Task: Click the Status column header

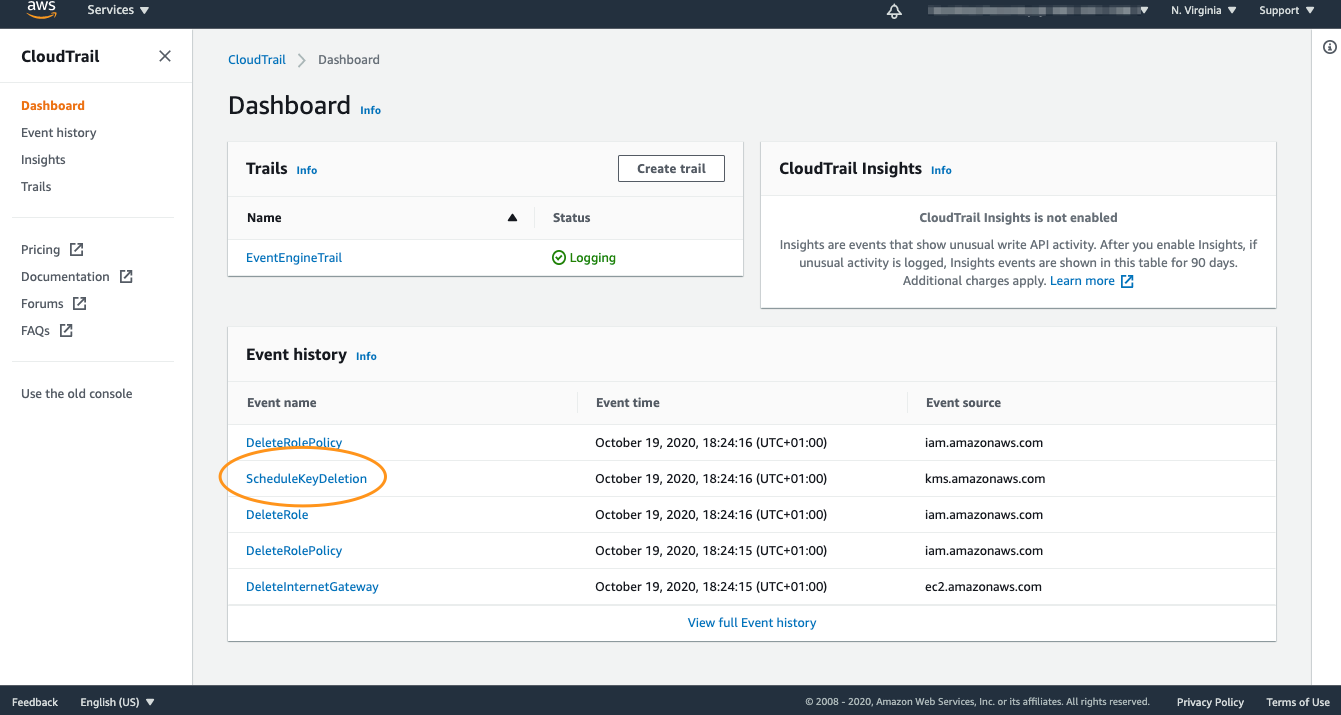Action: coord(572,217)
